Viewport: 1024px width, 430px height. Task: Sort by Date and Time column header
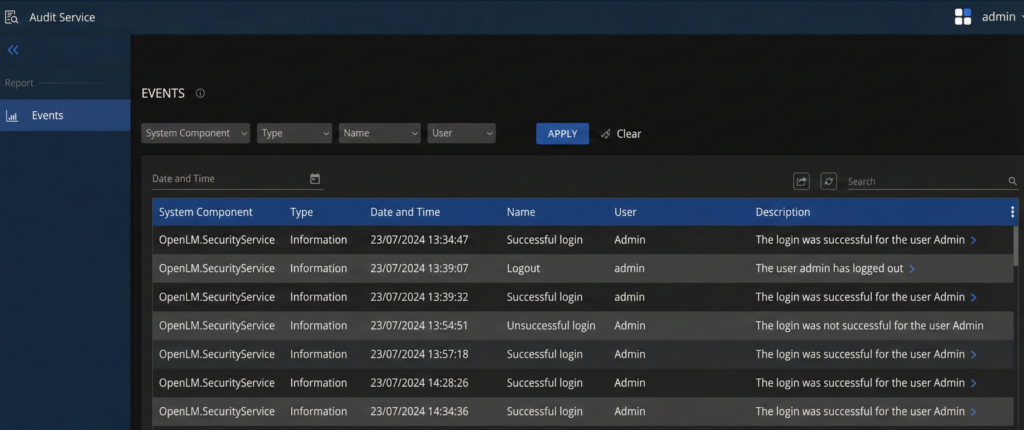tap(405, 212)
